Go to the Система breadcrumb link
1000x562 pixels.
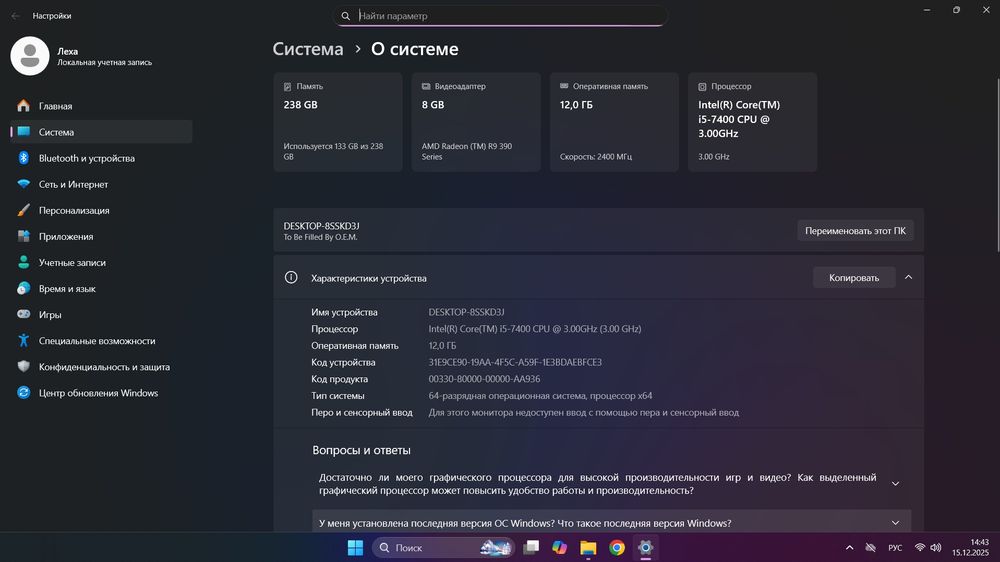point(308,49)
